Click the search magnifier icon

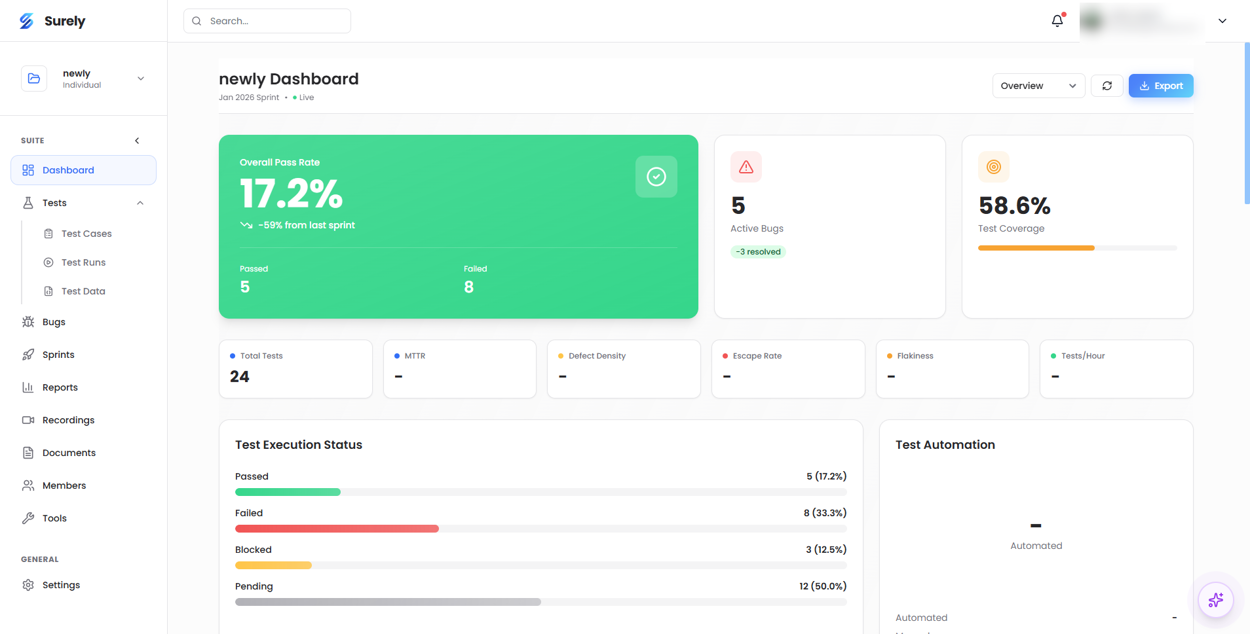[x=197, y=21]
